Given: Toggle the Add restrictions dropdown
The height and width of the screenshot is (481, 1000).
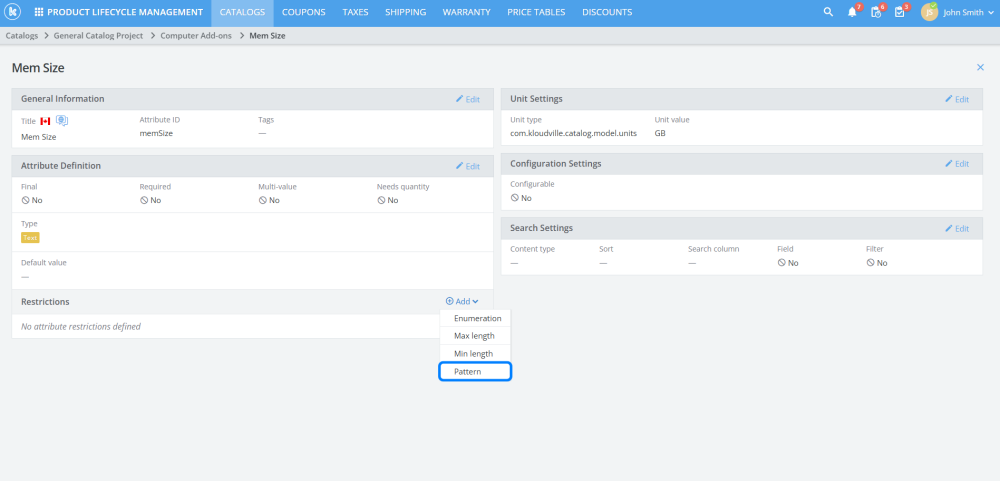Looking at the screenshot, I should coord(462,301).
